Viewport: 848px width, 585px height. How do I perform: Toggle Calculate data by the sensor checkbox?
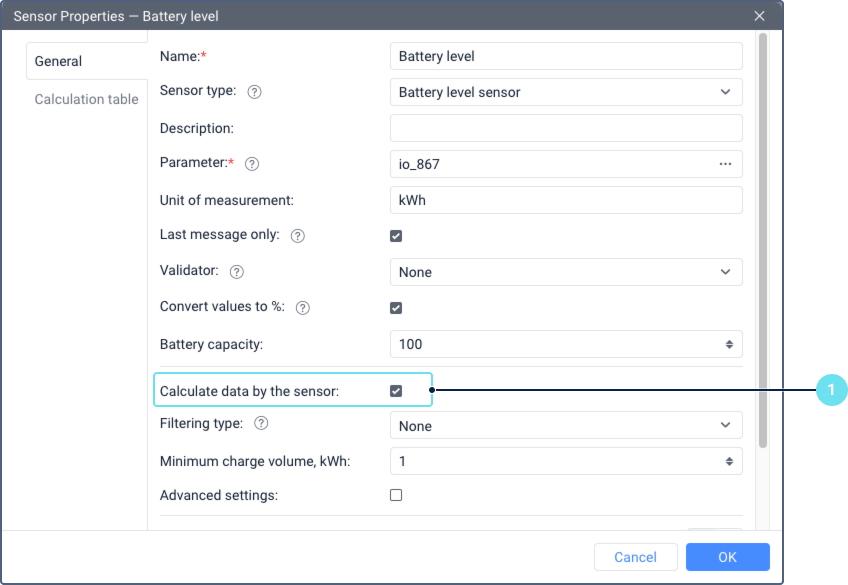click(x=396, y=390)
